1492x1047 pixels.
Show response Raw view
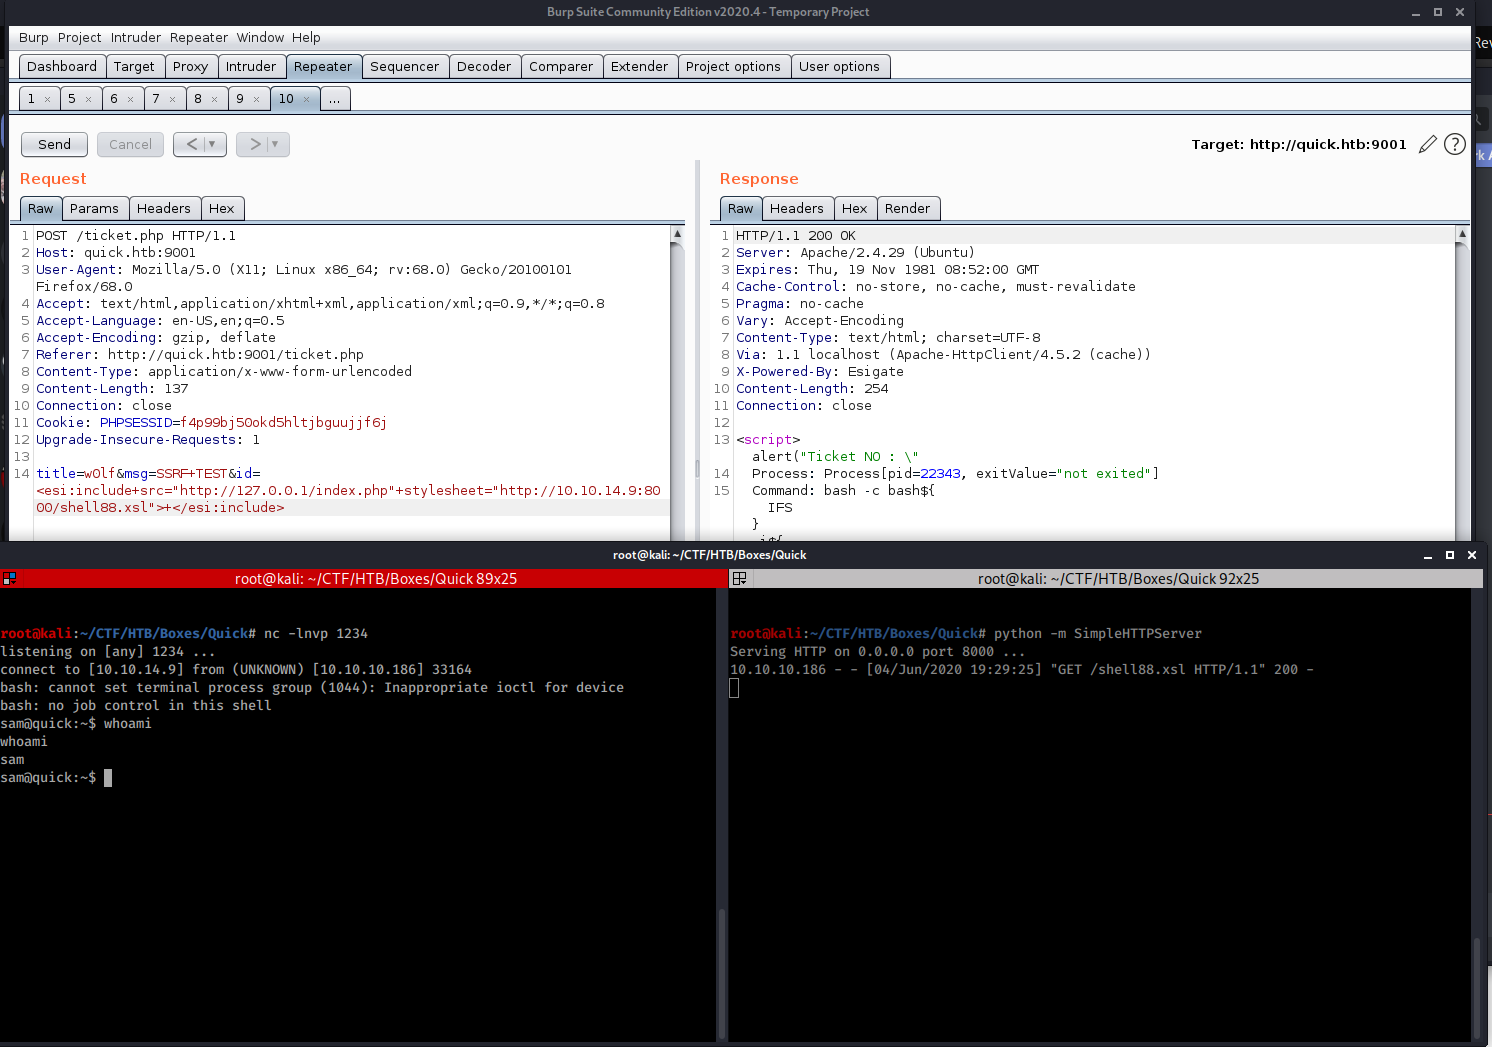tap(741, 208)
